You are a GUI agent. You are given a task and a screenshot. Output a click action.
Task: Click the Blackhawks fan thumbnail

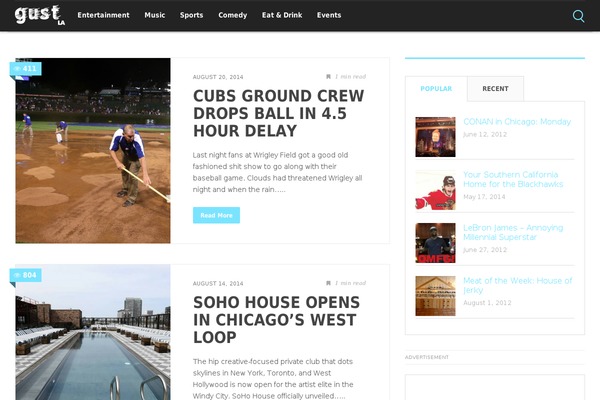pos(435,190)
